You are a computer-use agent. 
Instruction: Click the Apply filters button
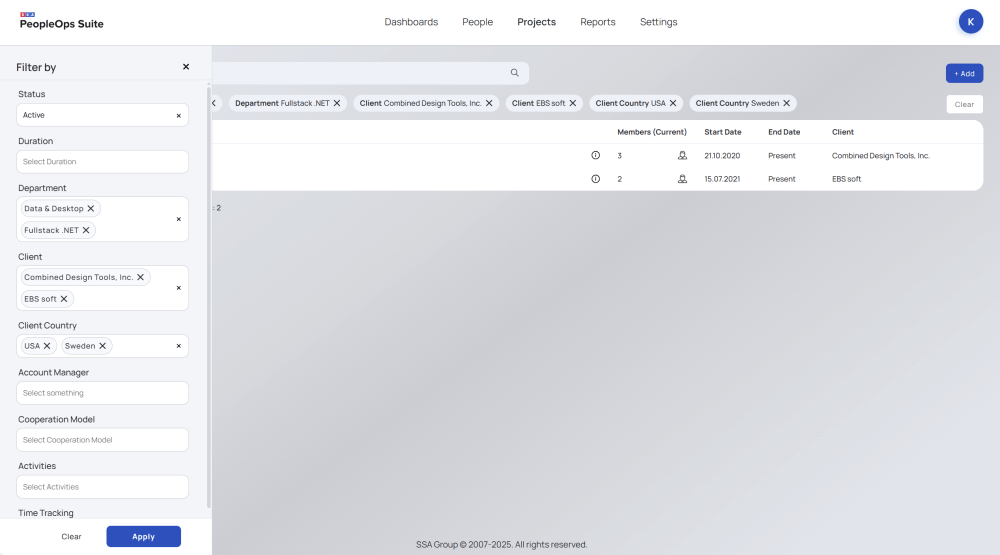point(144,537)
